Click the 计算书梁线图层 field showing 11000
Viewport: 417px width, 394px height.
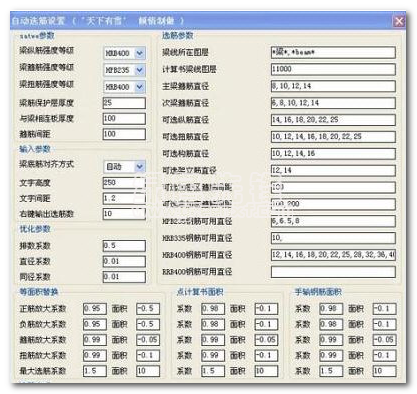click(333, 69)
